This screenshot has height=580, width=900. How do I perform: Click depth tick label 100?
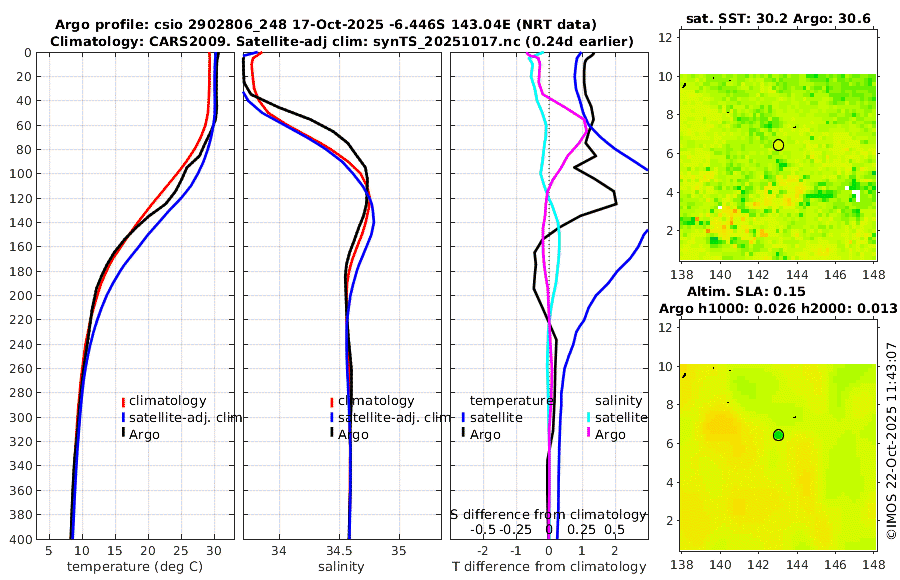pyautogui.click(x=21, y=174)
